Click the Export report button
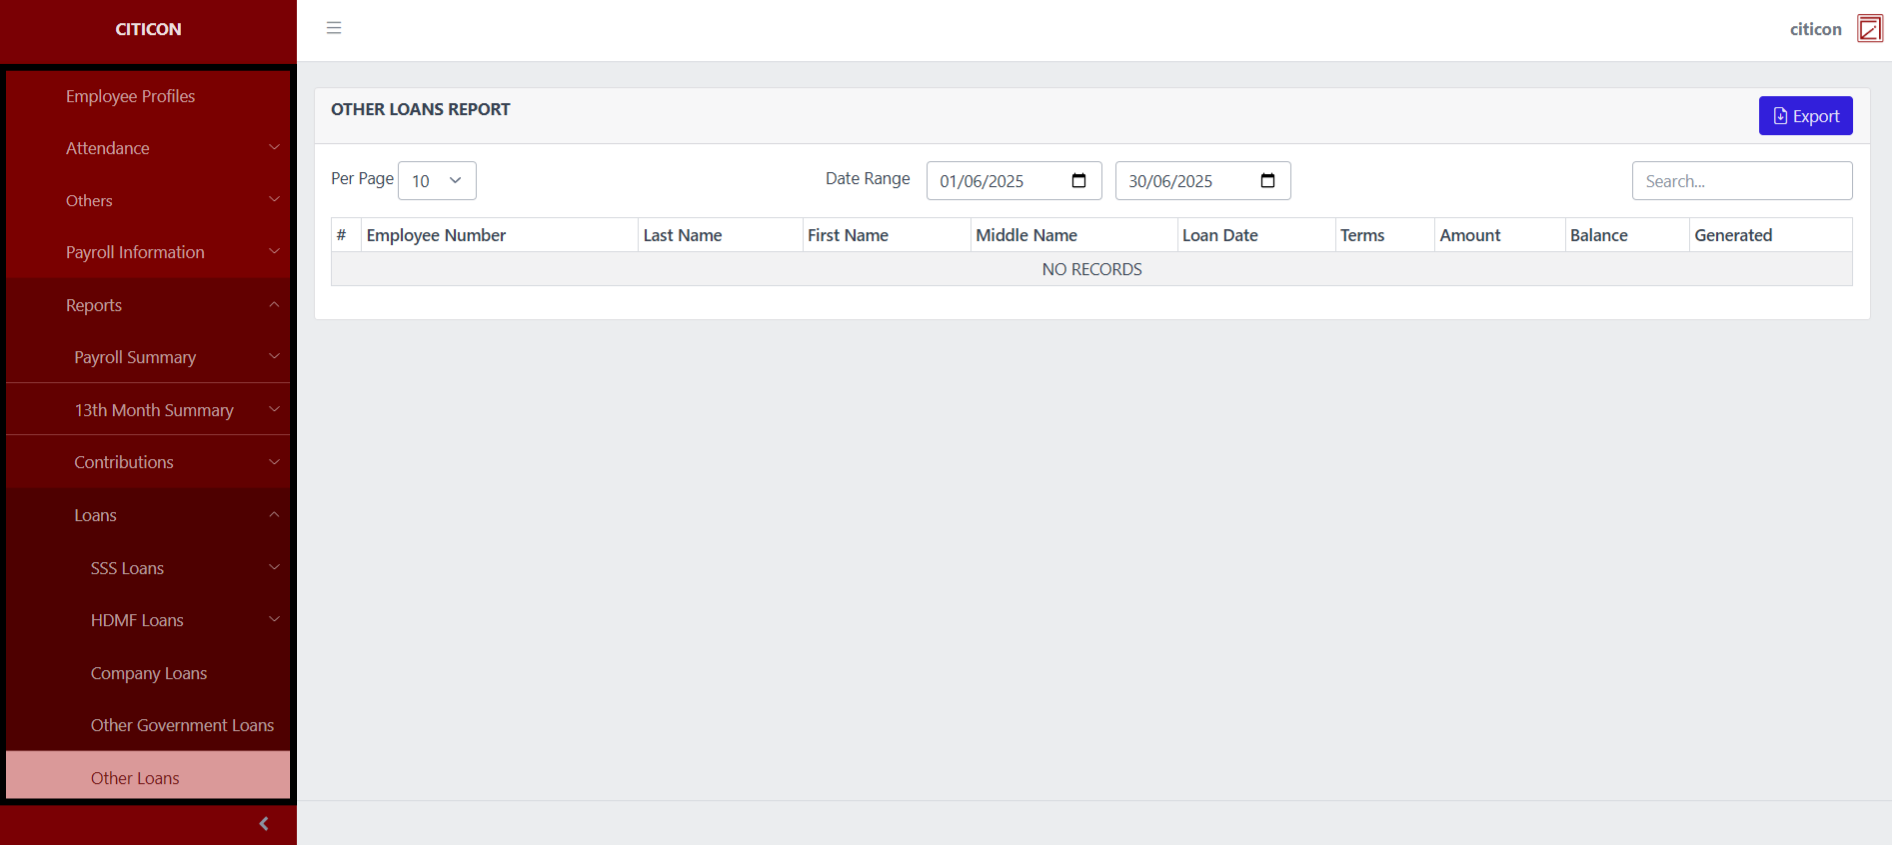 click(1805, 116)
